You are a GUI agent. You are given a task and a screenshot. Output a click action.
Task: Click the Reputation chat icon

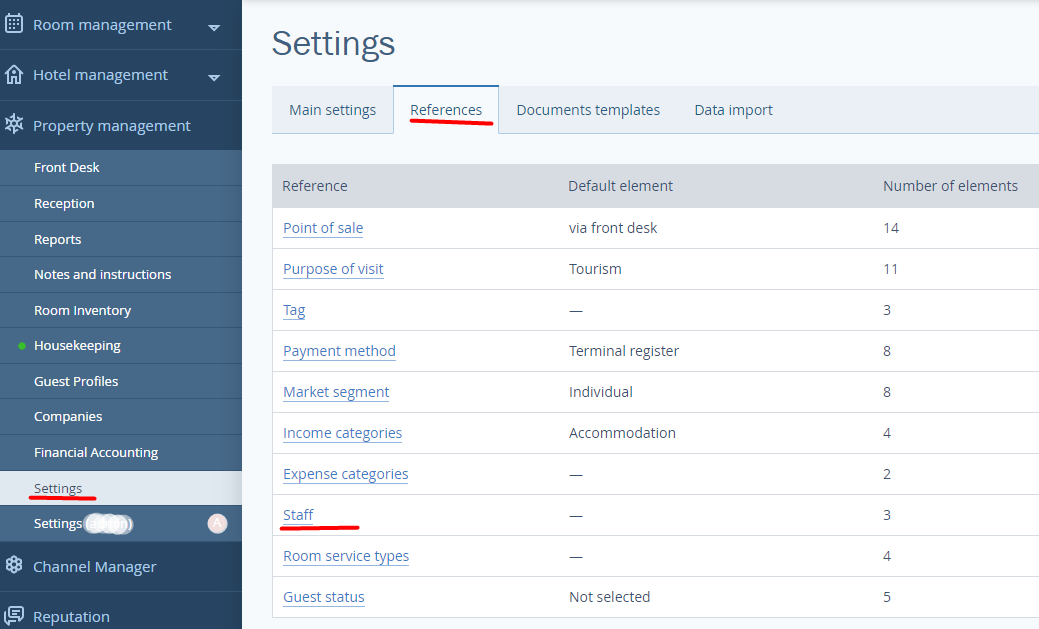point(14,615)
